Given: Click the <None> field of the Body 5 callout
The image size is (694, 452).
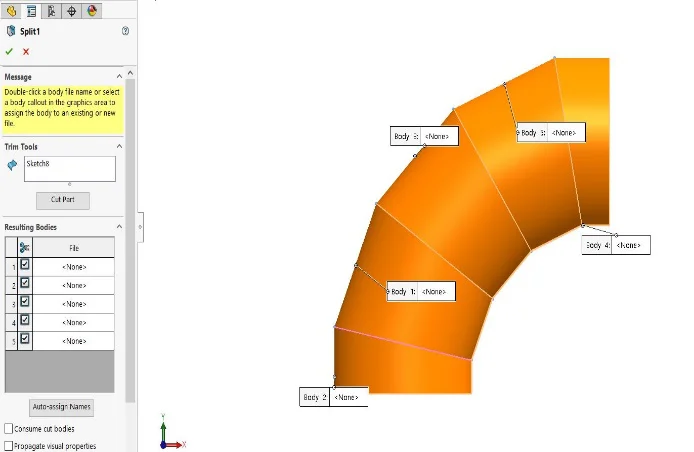Looking at the screenshot, I should point(566,132).
